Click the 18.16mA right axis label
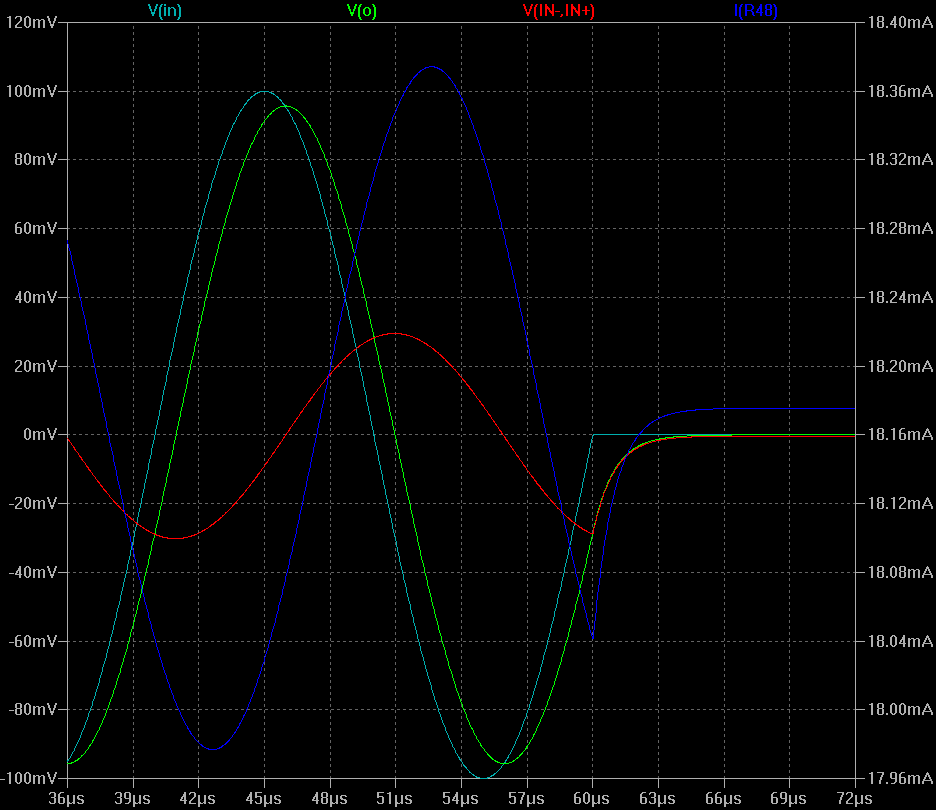The image size is (936, 810). point(900,435)
